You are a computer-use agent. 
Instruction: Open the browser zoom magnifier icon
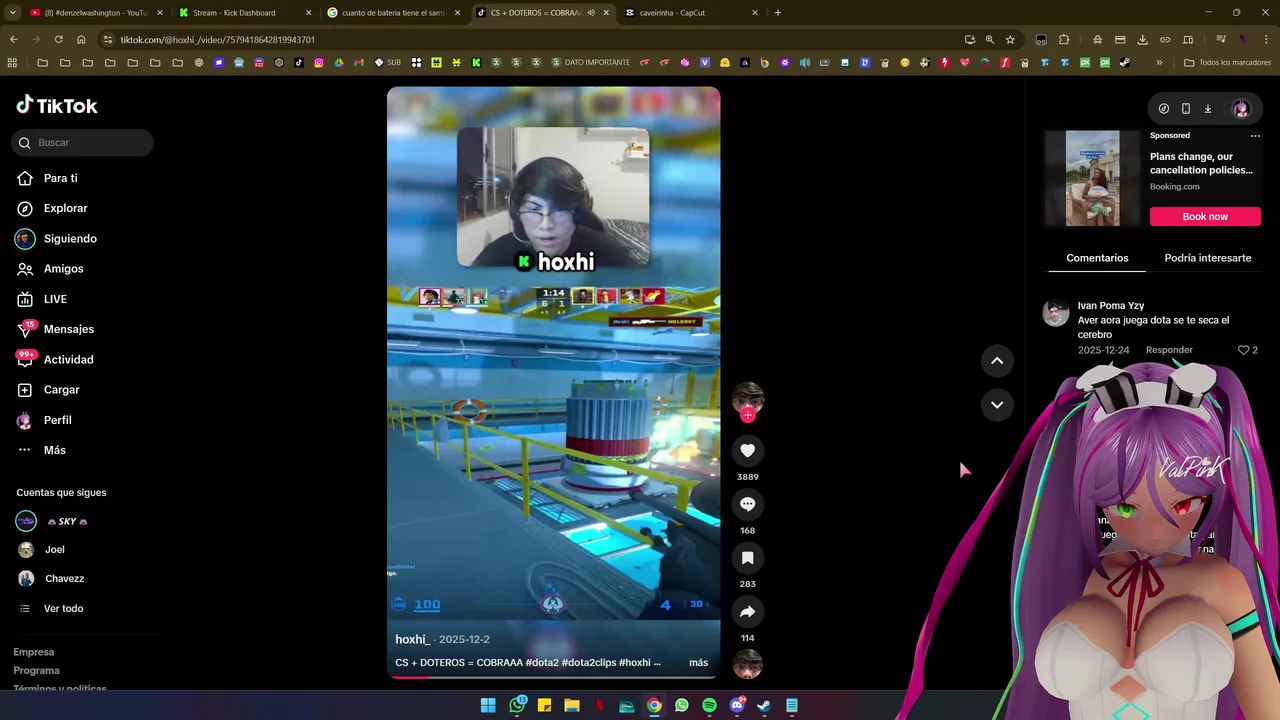pos(990,39)
